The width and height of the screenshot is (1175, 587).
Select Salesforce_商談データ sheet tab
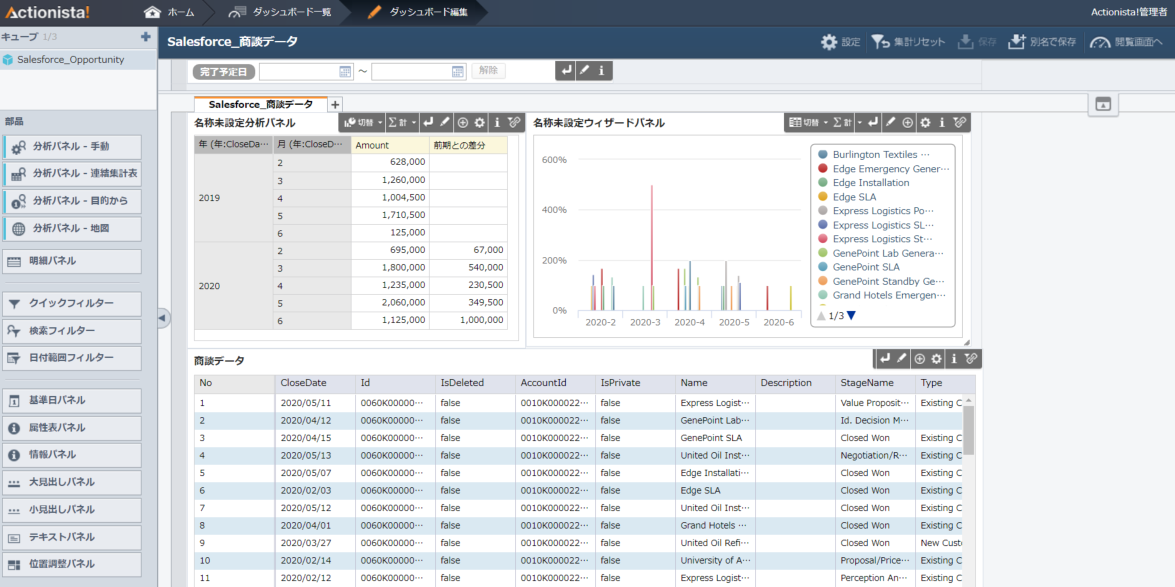coord(261,105)
